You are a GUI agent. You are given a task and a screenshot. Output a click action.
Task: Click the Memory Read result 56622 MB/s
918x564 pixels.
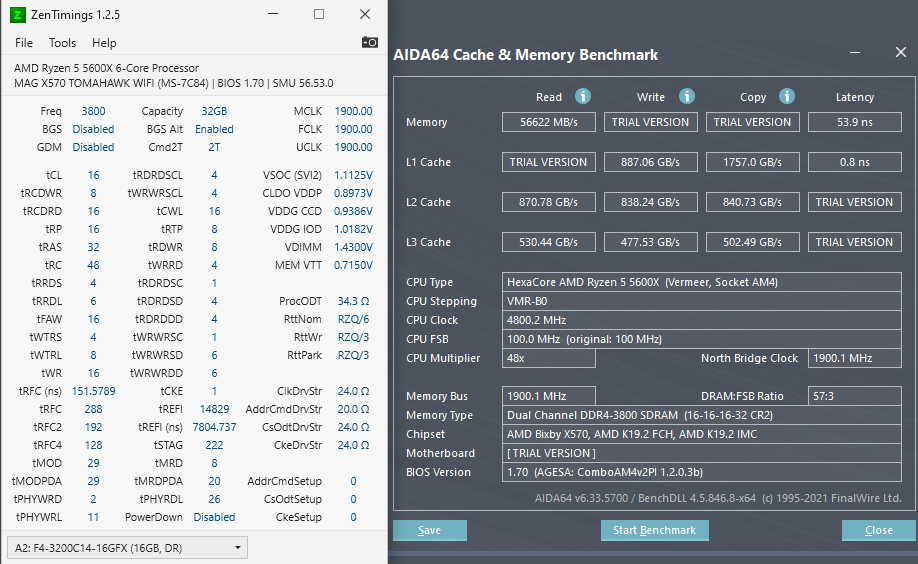click(549, 122)
